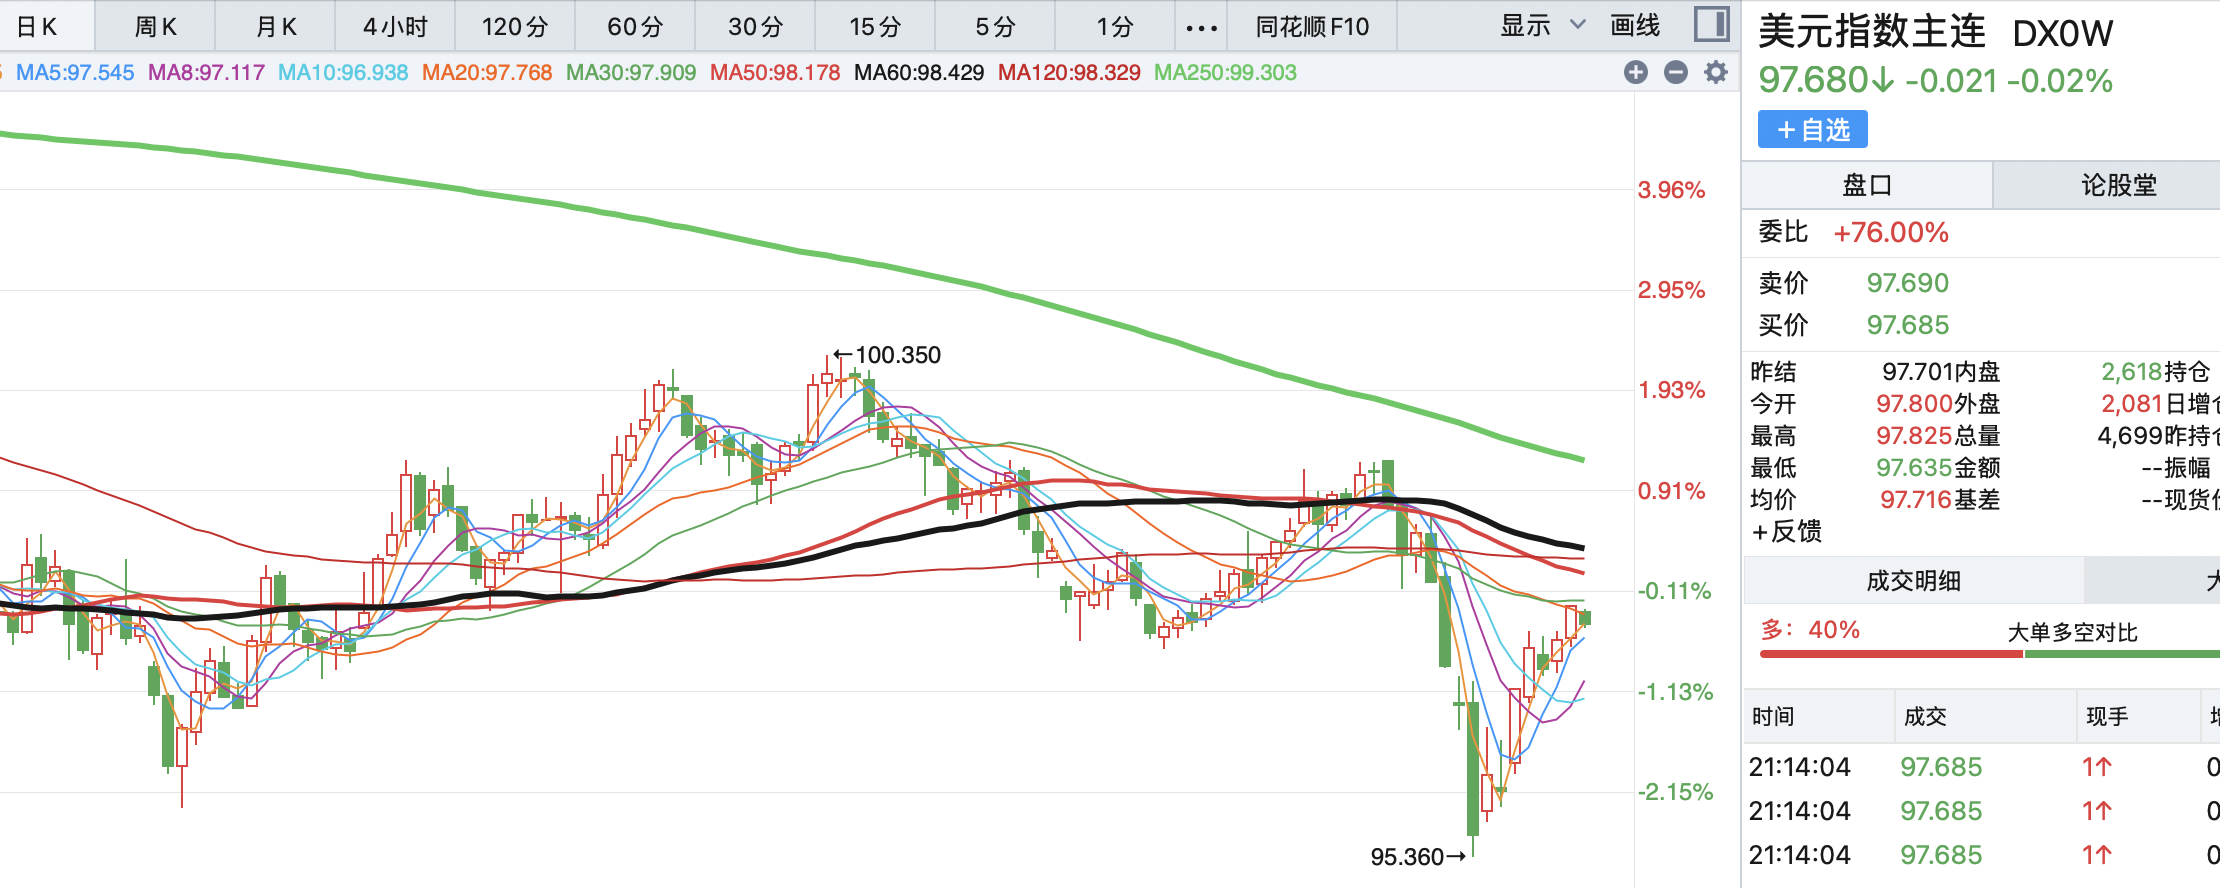
Task: Open the 论股堂 tab
Action: pos(2118,185)
